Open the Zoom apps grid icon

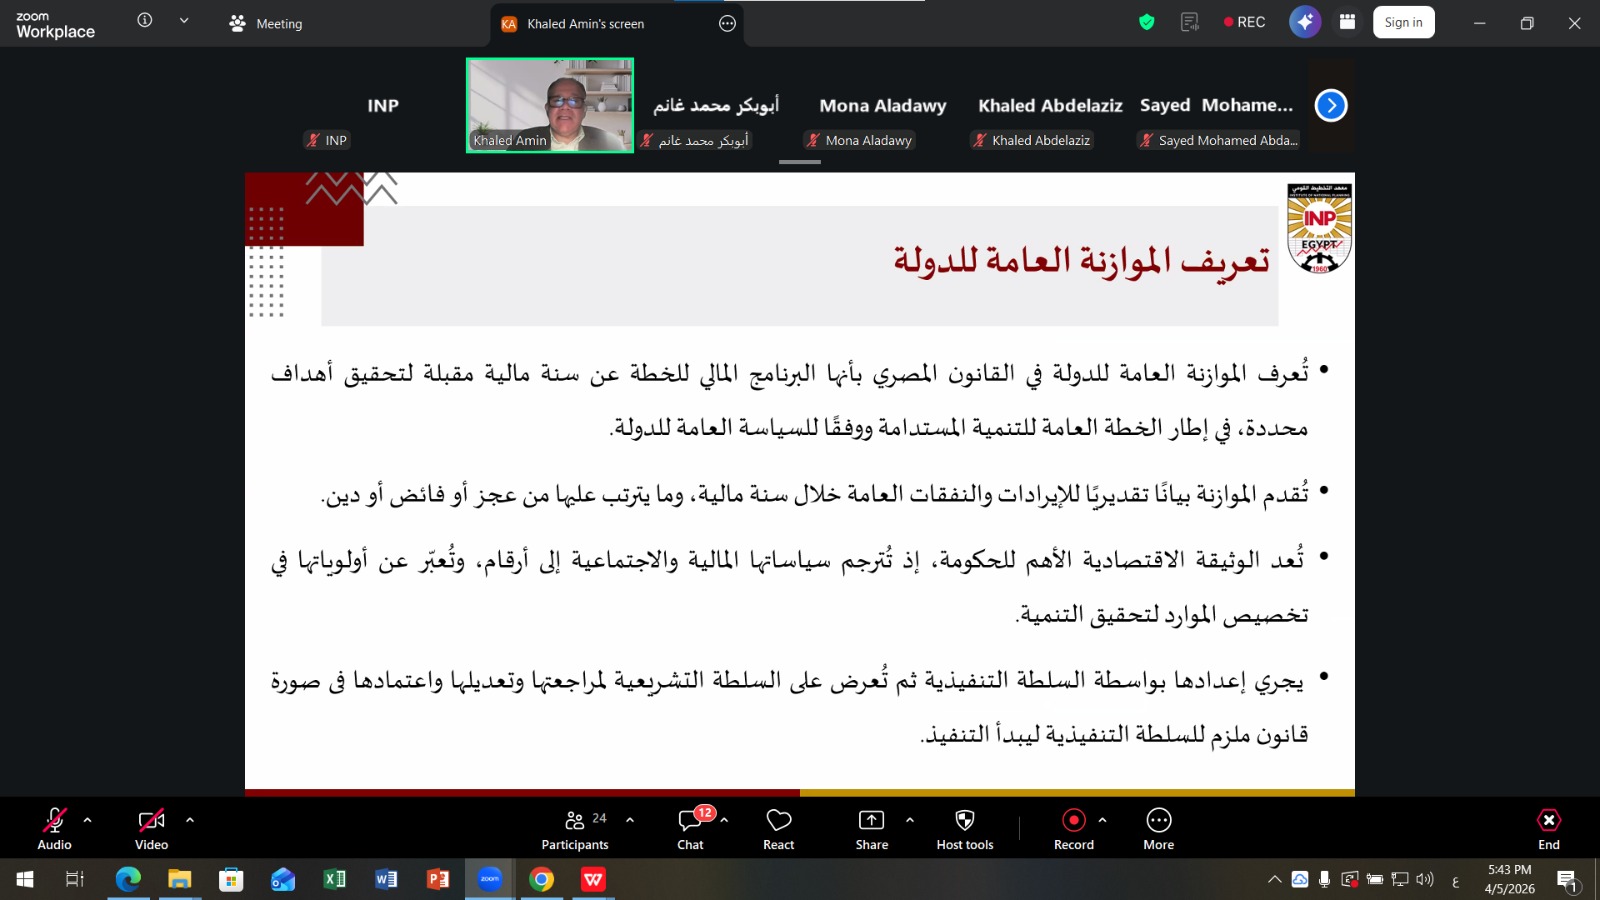tap(1347, 22)
